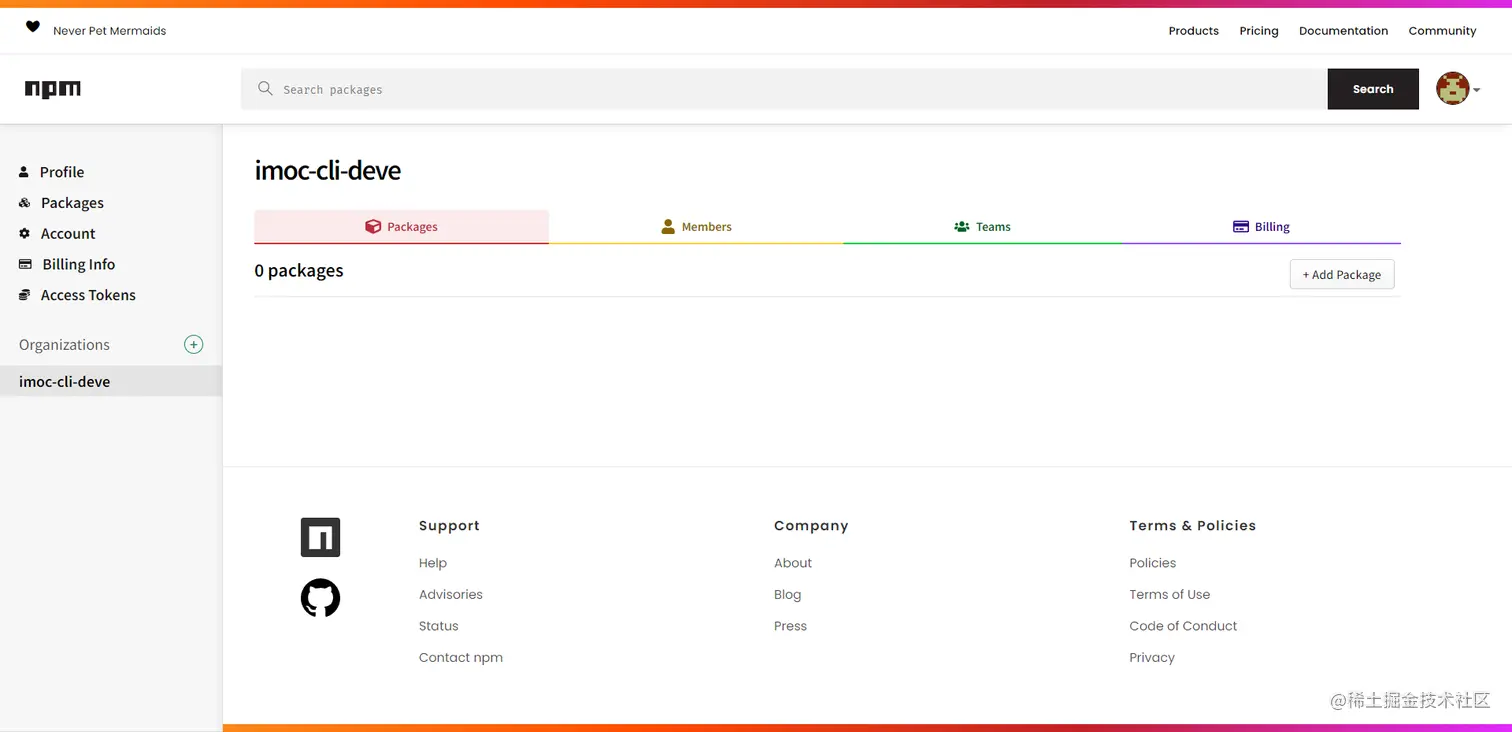Click the Billing Info card icon
This screenshot has height=732, width=1512.
pyautogui.click(x=25, y=264)
